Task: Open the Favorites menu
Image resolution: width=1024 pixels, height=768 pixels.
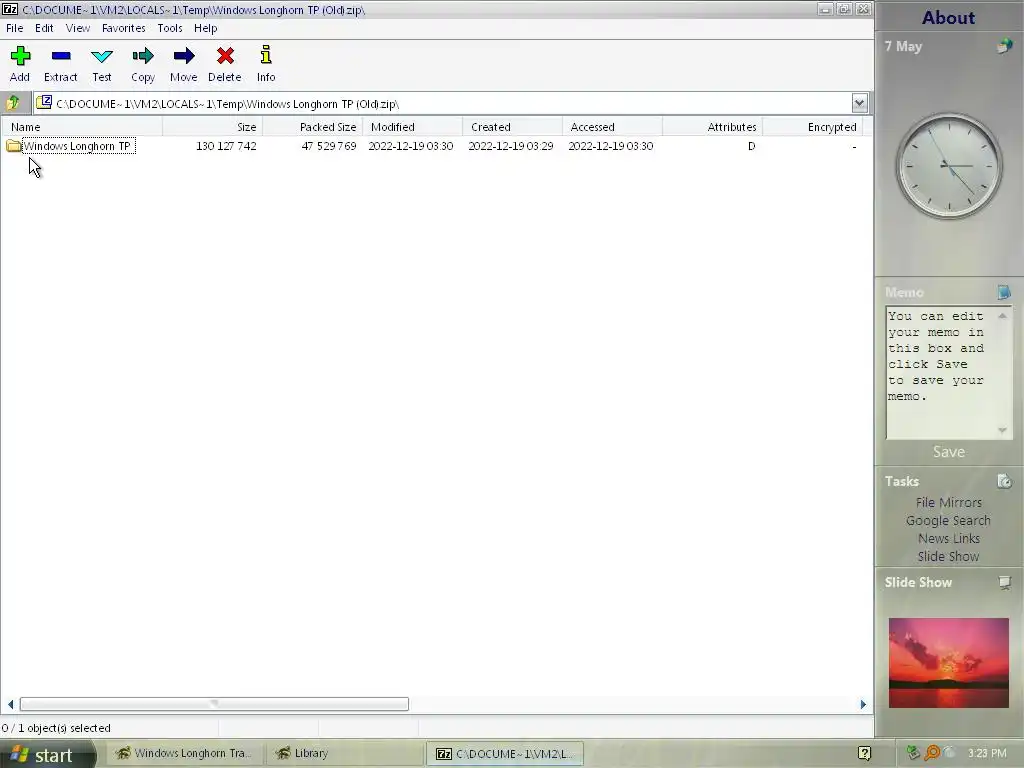Action: click(123, 28)
